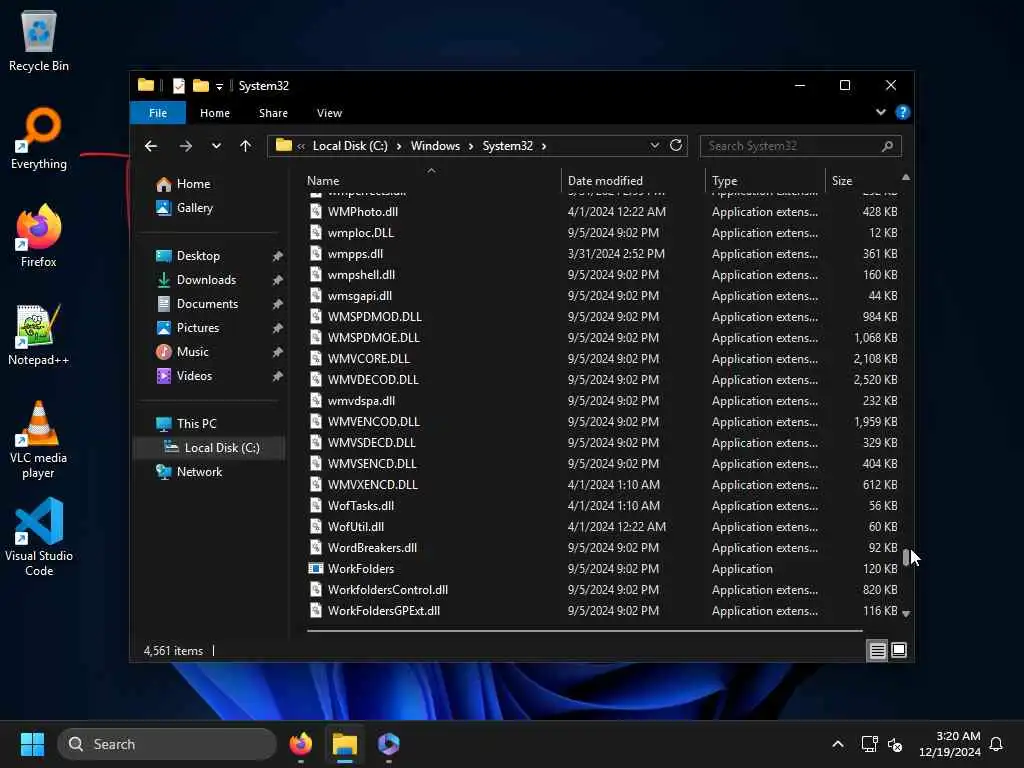Viewport: 1024px width, 768px height.
Task: Expand the ribbon with the chevron
Action: pos(880,112)
